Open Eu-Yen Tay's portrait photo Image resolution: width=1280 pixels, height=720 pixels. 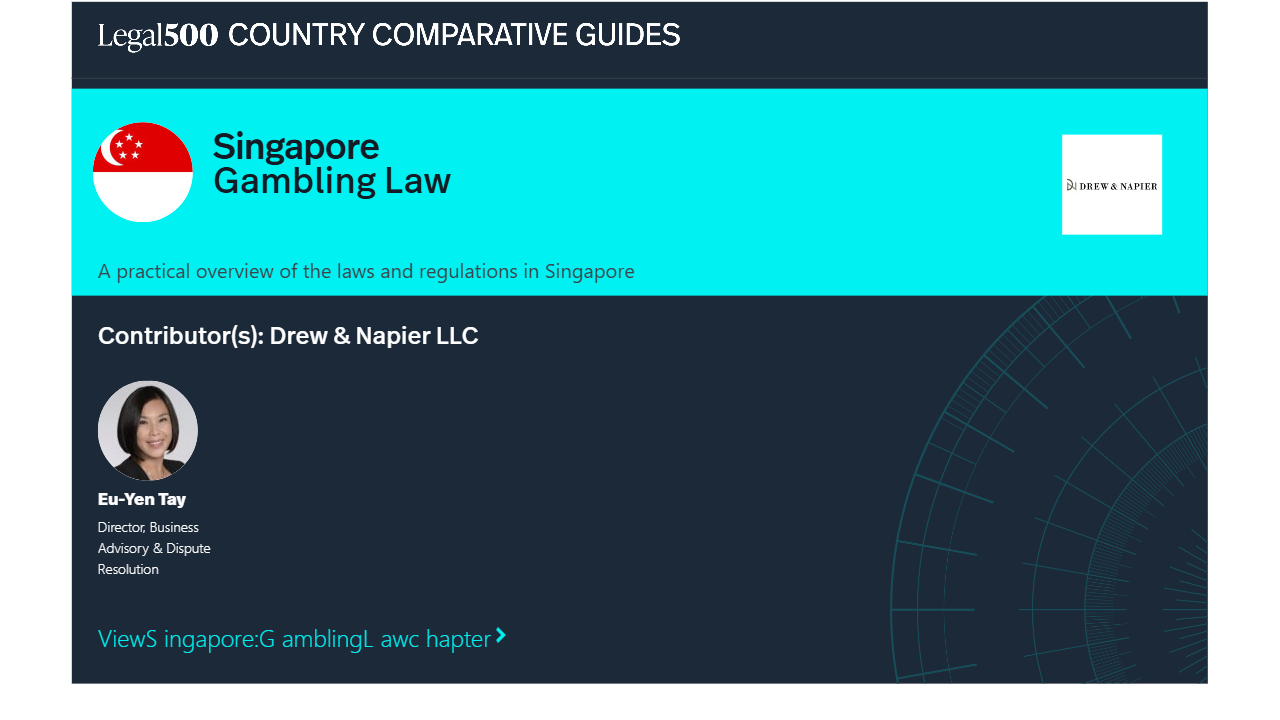click(x=148, y=430)
